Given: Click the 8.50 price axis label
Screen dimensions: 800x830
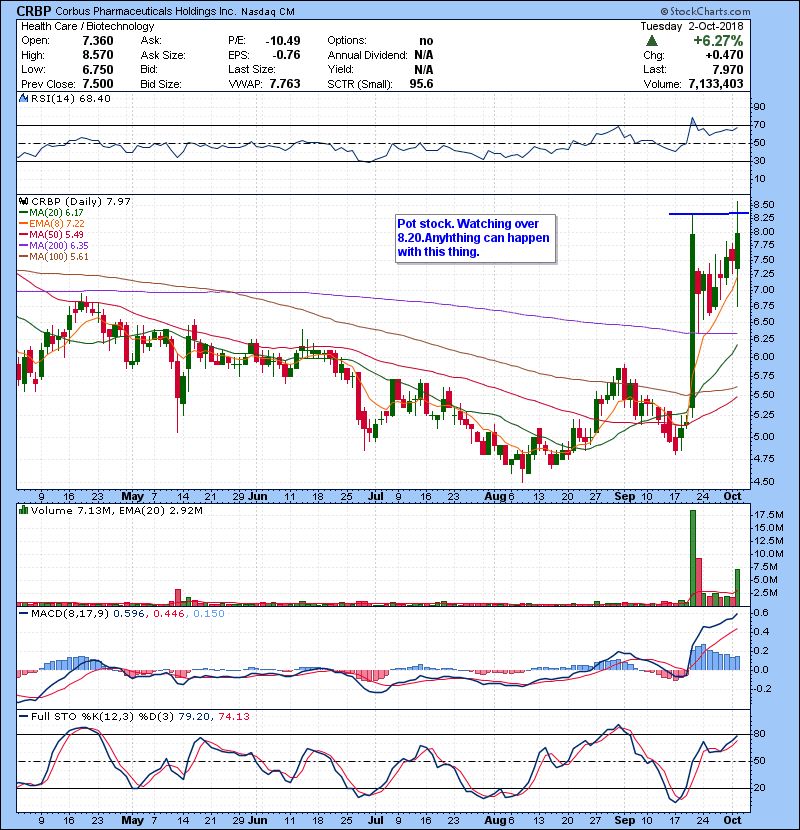Looking at the screenshot, I should coord(763,204).
